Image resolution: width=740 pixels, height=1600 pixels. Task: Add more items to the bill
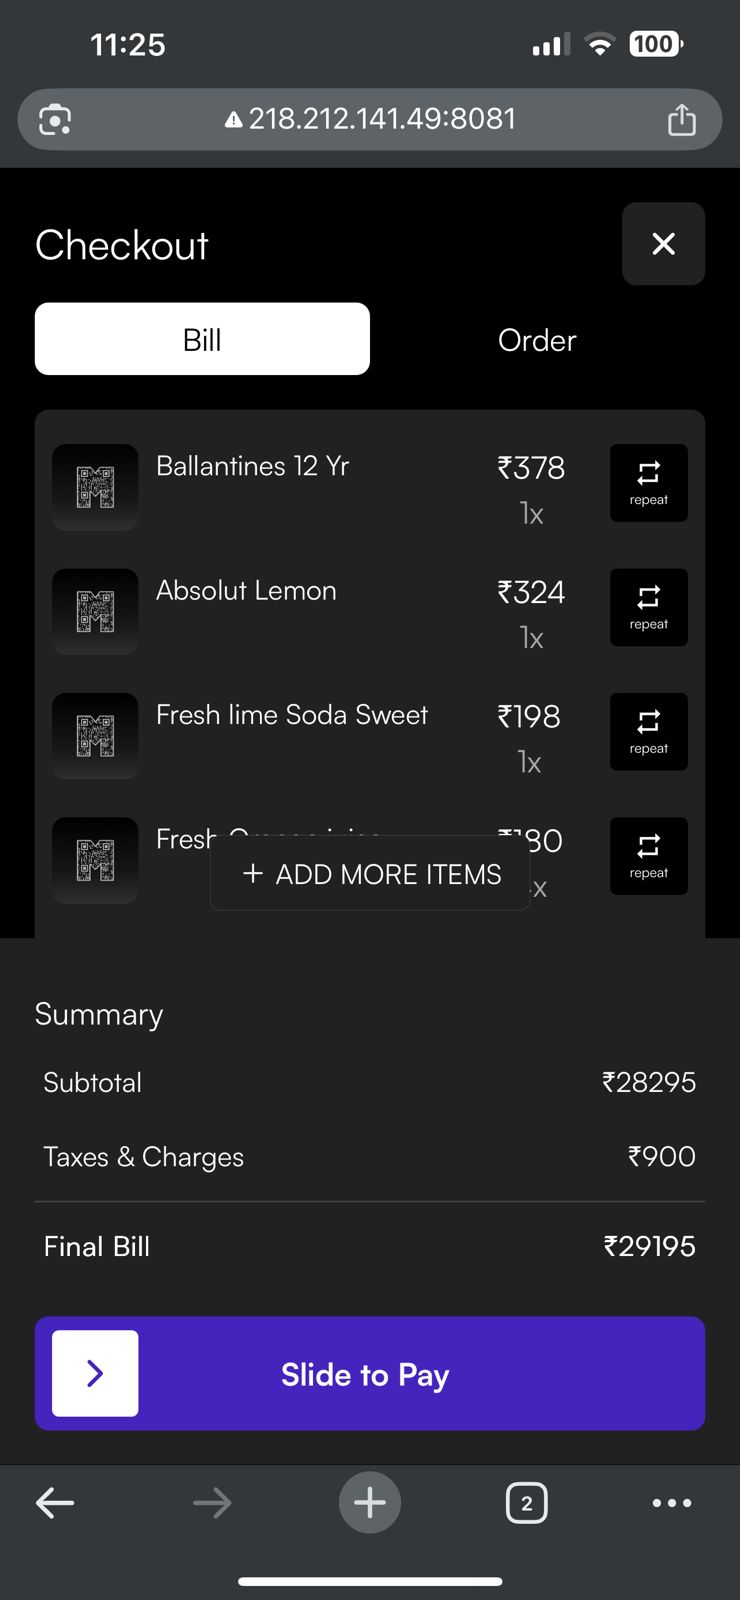(370, 873)
